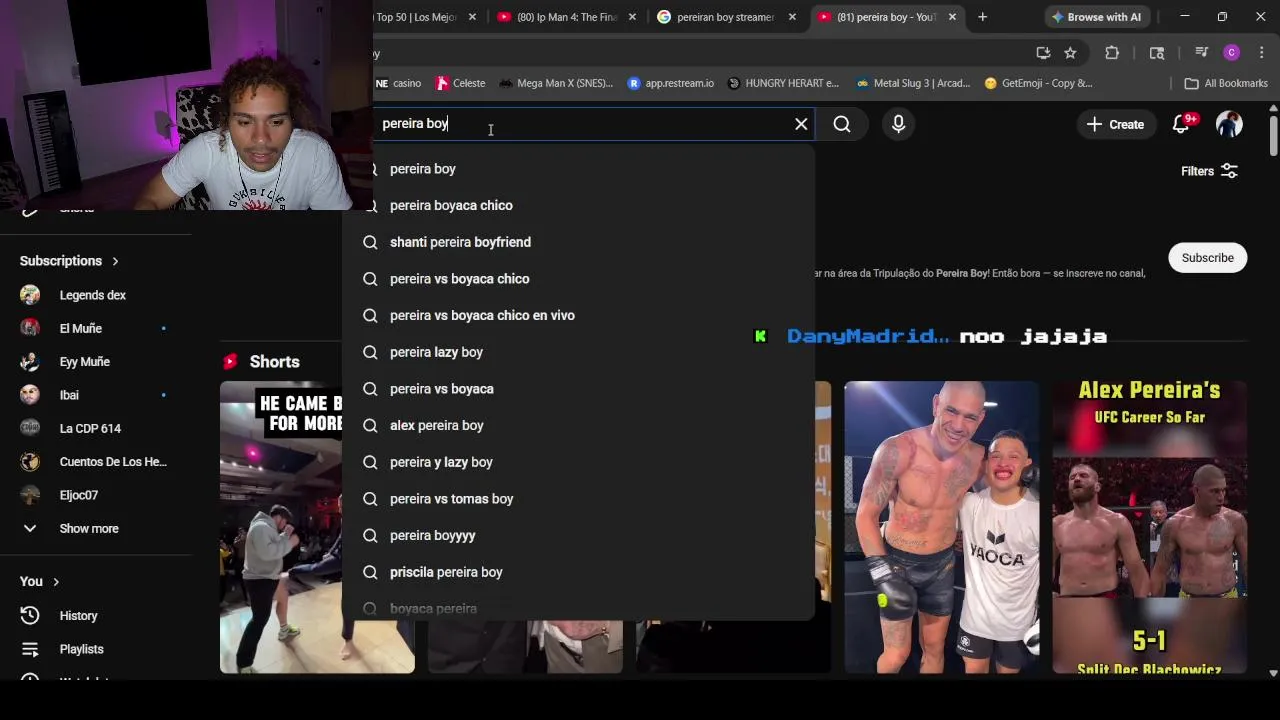Switch to 'Top 50 | Los Mejor' browser tab
This screenshot has width=1280, height=720.
click(x=417, y=17)
